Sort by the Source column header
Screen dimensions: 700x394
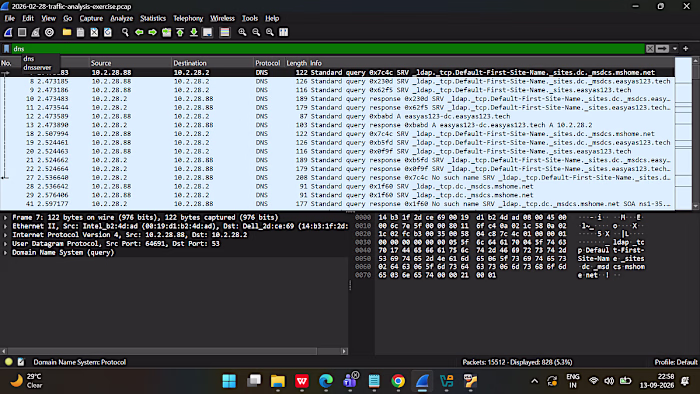click(x=130, y=63)
